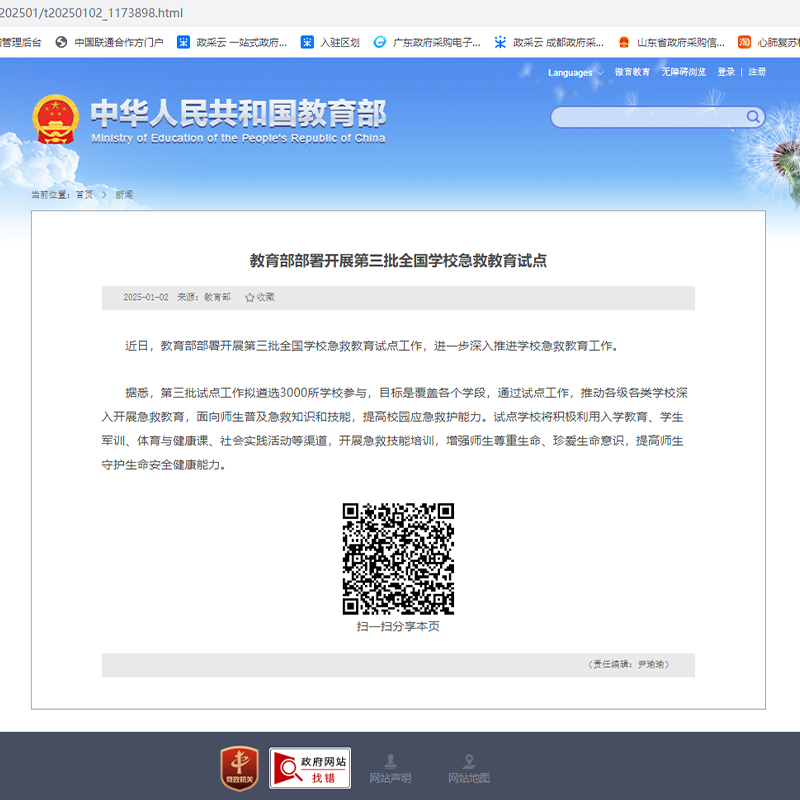Click the Ministry of Education national emblem logo
Image resolution: width=800 pixels, height=800 pixels.
56,120
